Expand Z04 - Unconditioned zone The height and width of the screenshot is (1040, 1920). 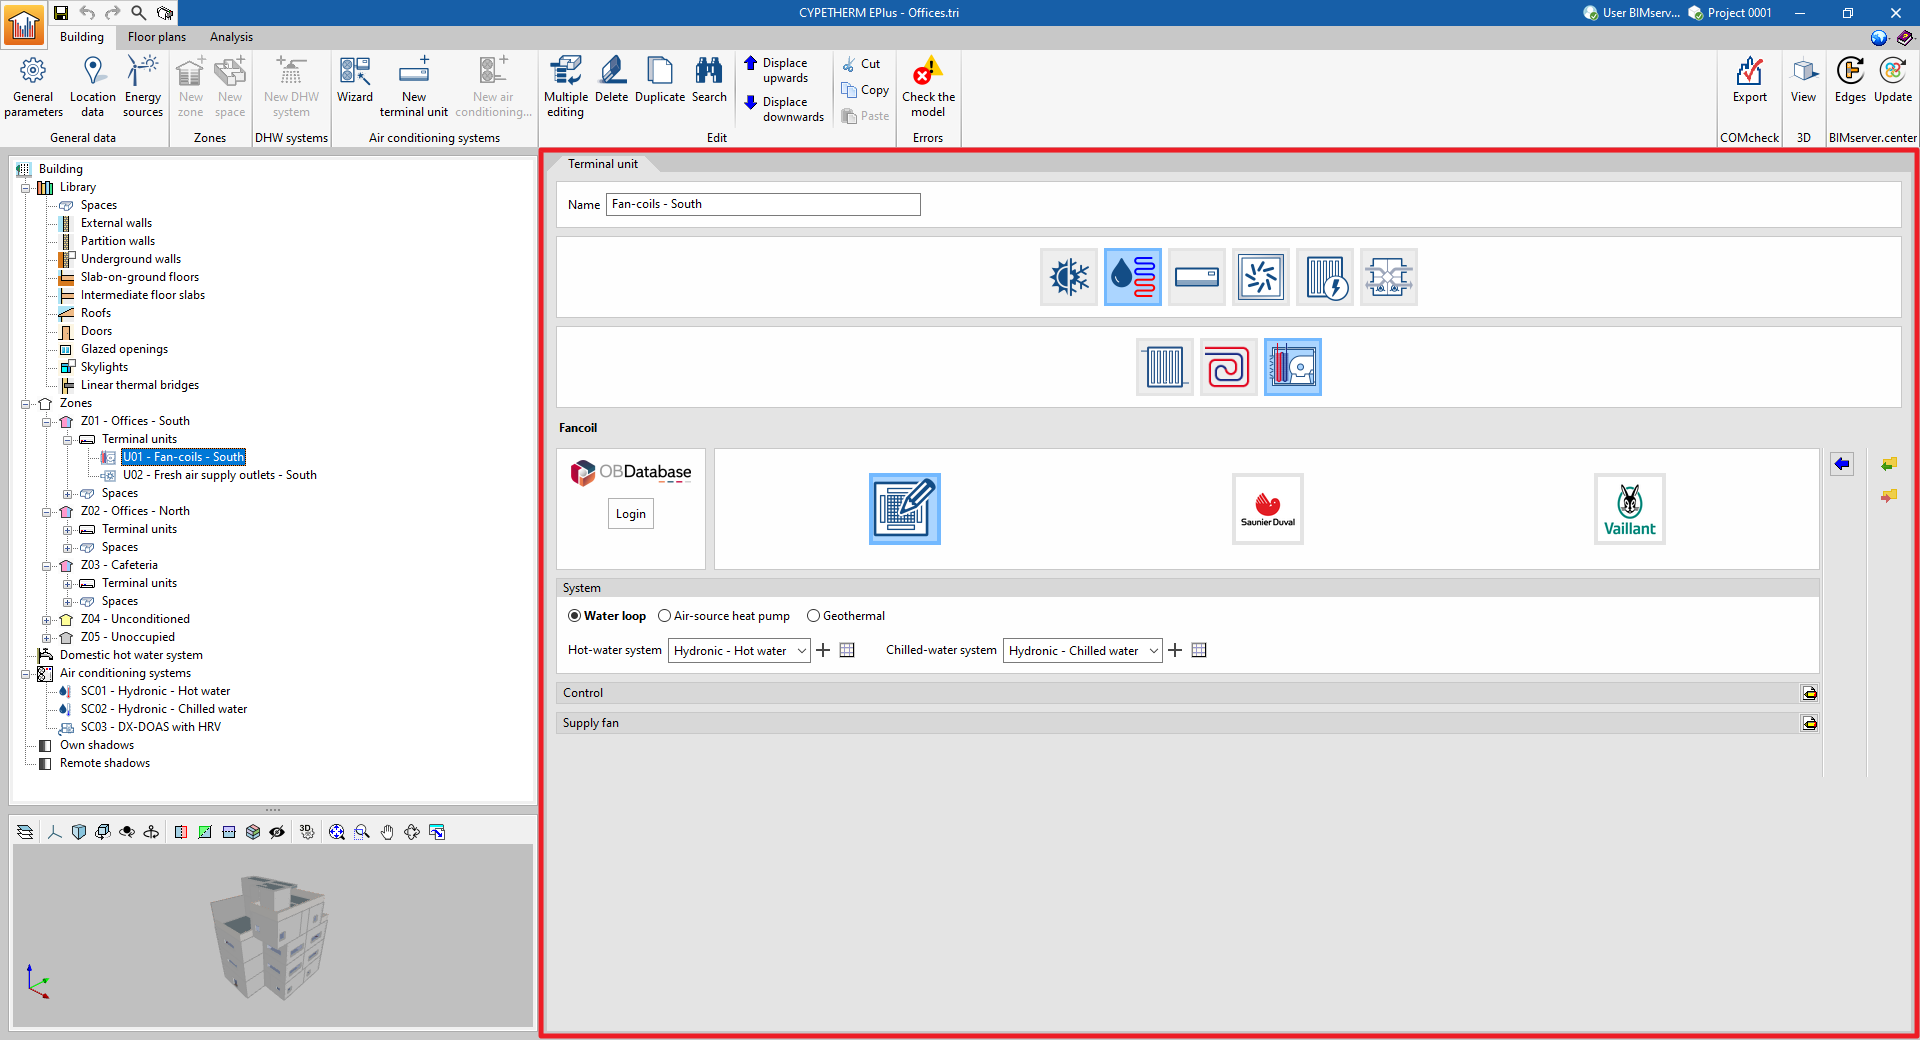pos(46,619)
